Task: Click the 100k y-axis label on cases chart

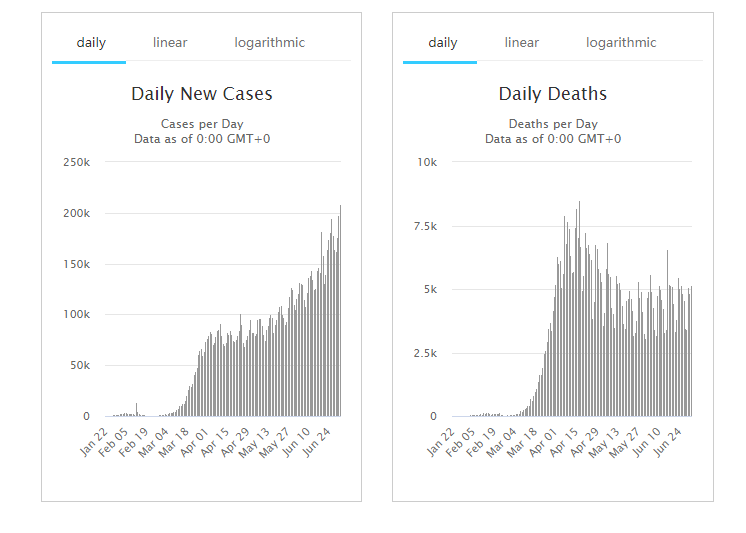Action: (x=77, y=314)
